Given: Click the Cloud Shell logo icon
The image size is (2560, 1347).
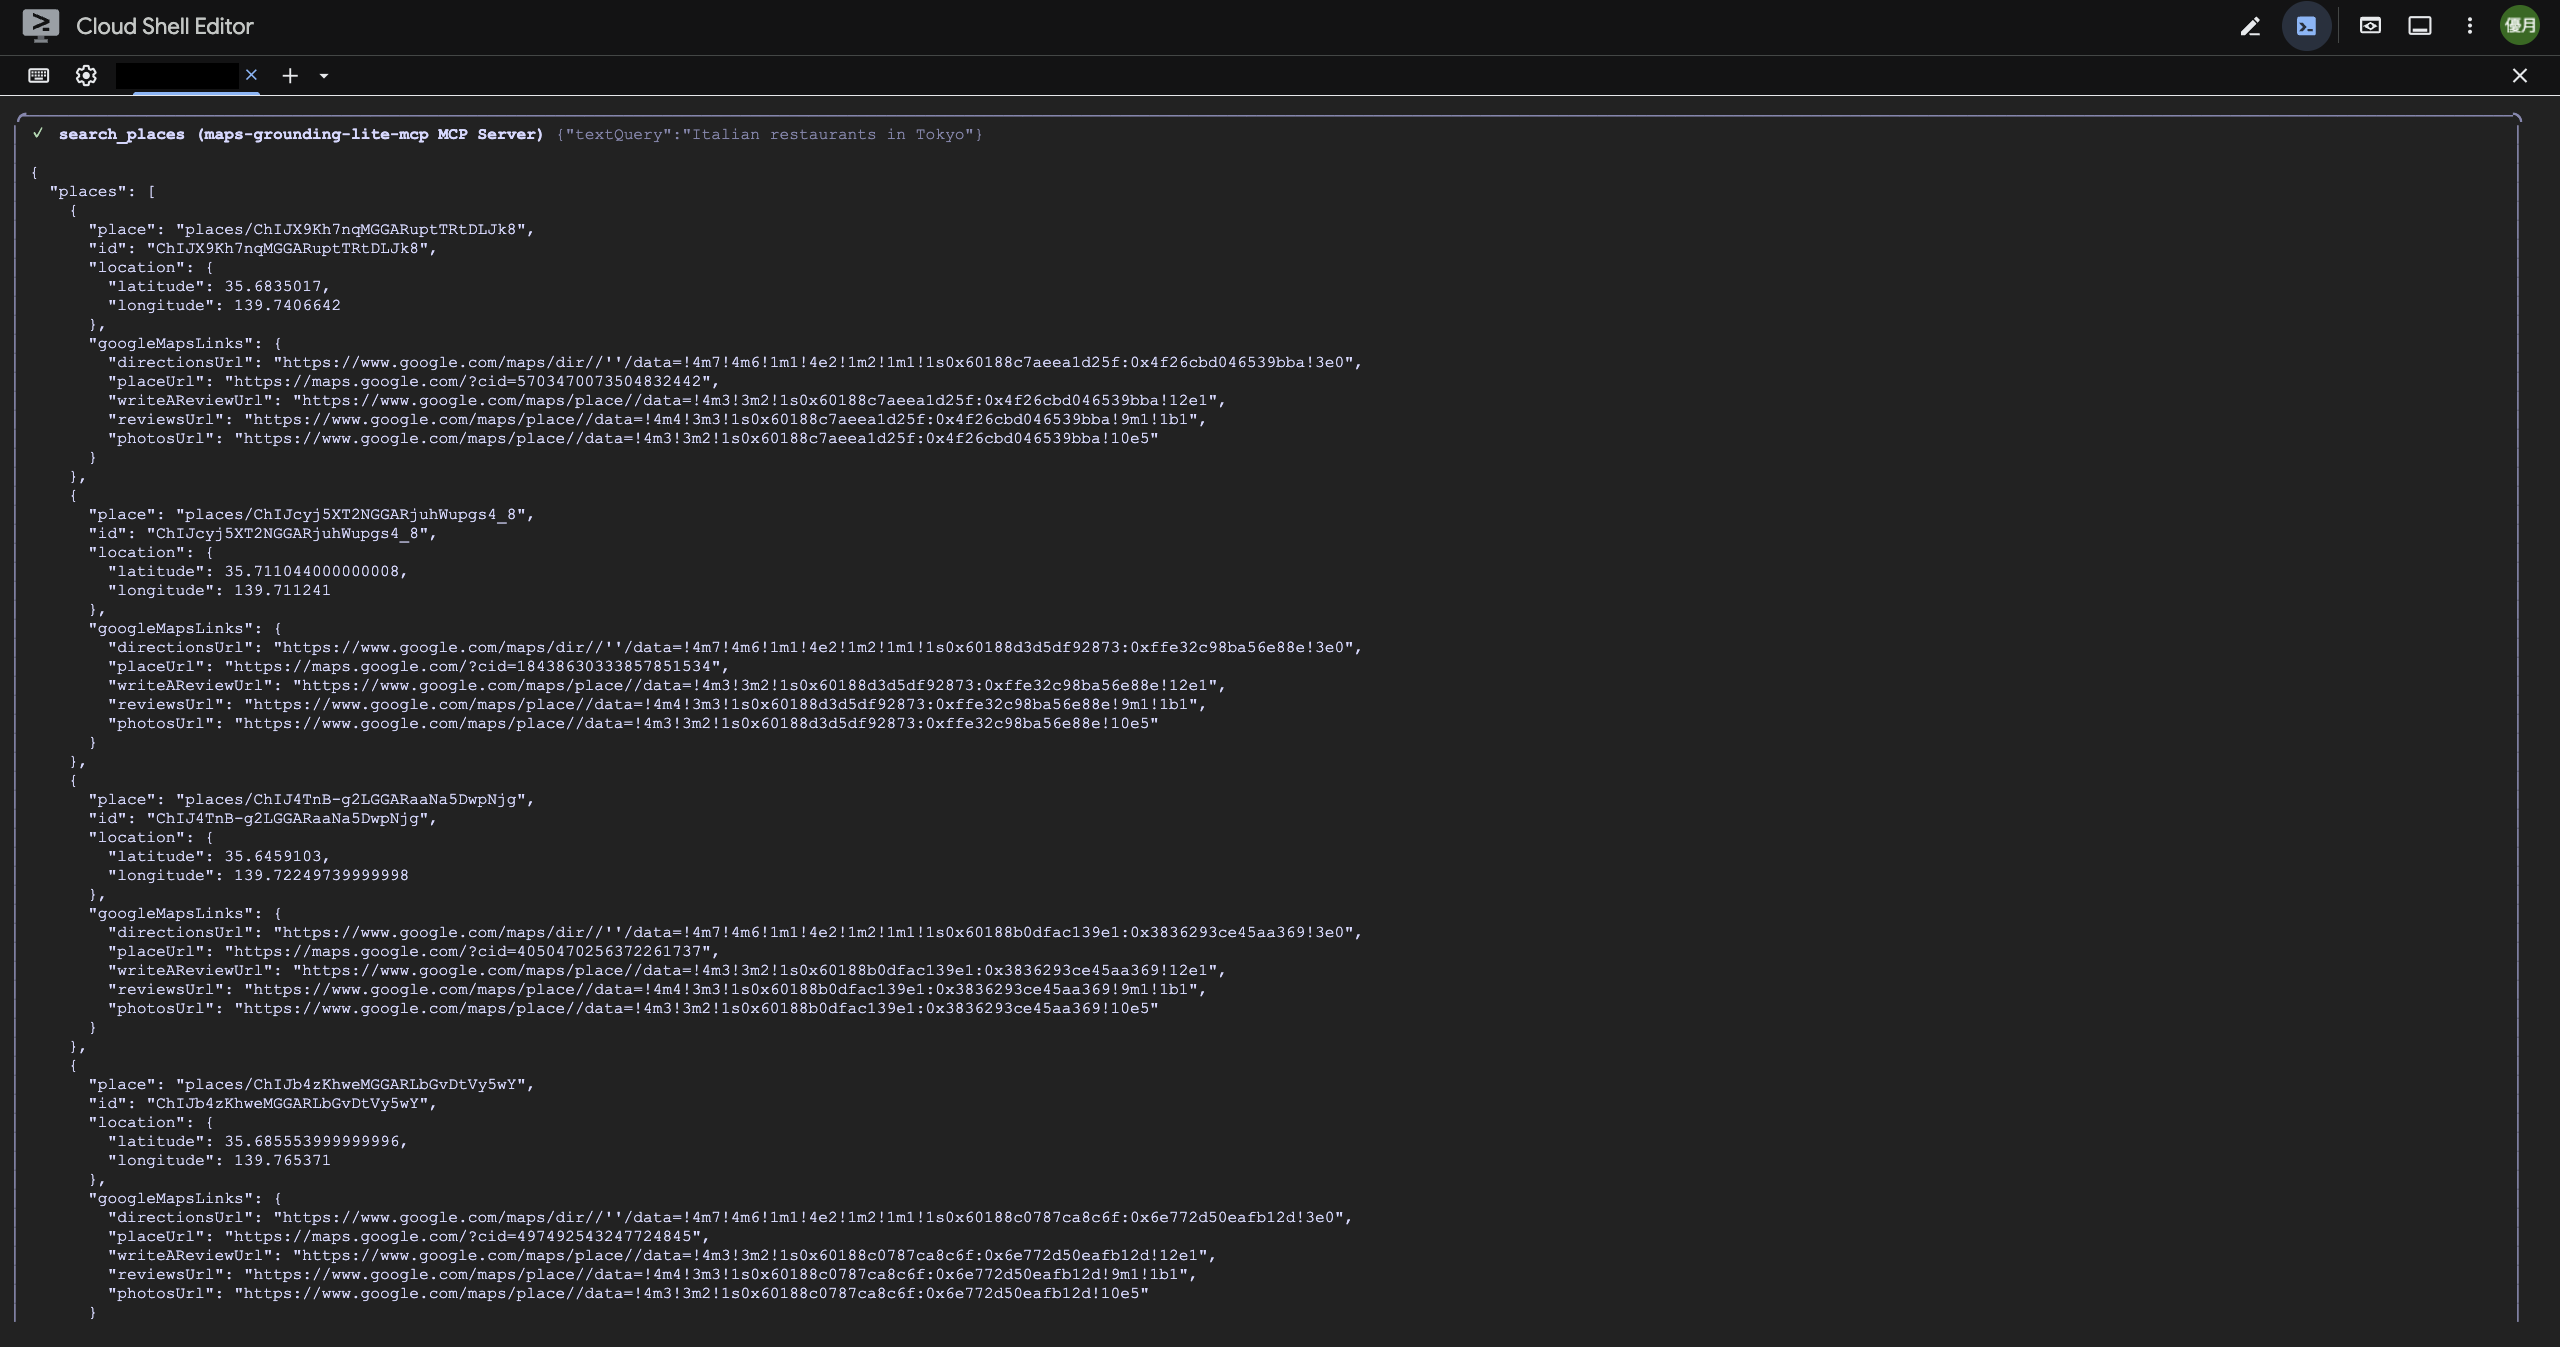Looking at the screenshot, I should tap(40, 26).
